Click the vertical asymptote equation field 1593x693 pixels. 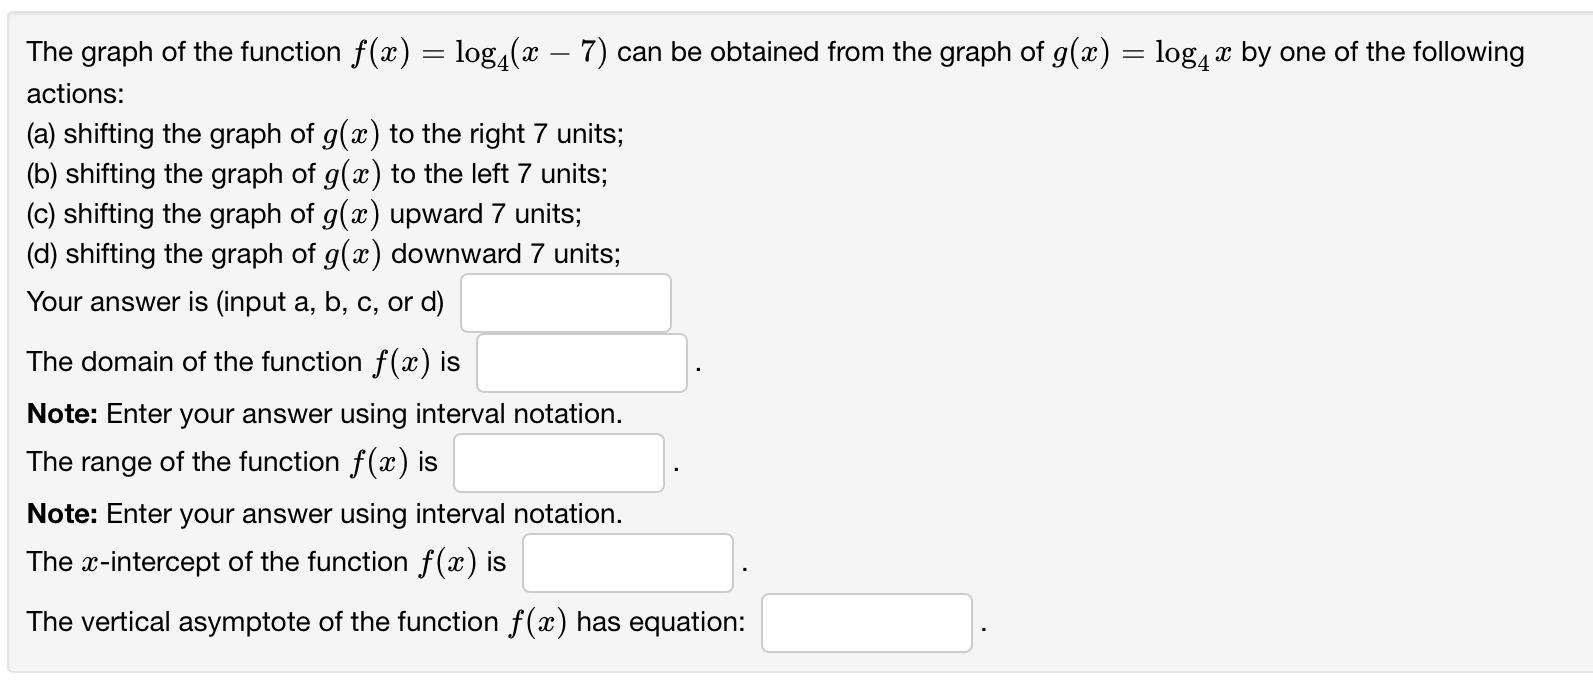point(867,623)
